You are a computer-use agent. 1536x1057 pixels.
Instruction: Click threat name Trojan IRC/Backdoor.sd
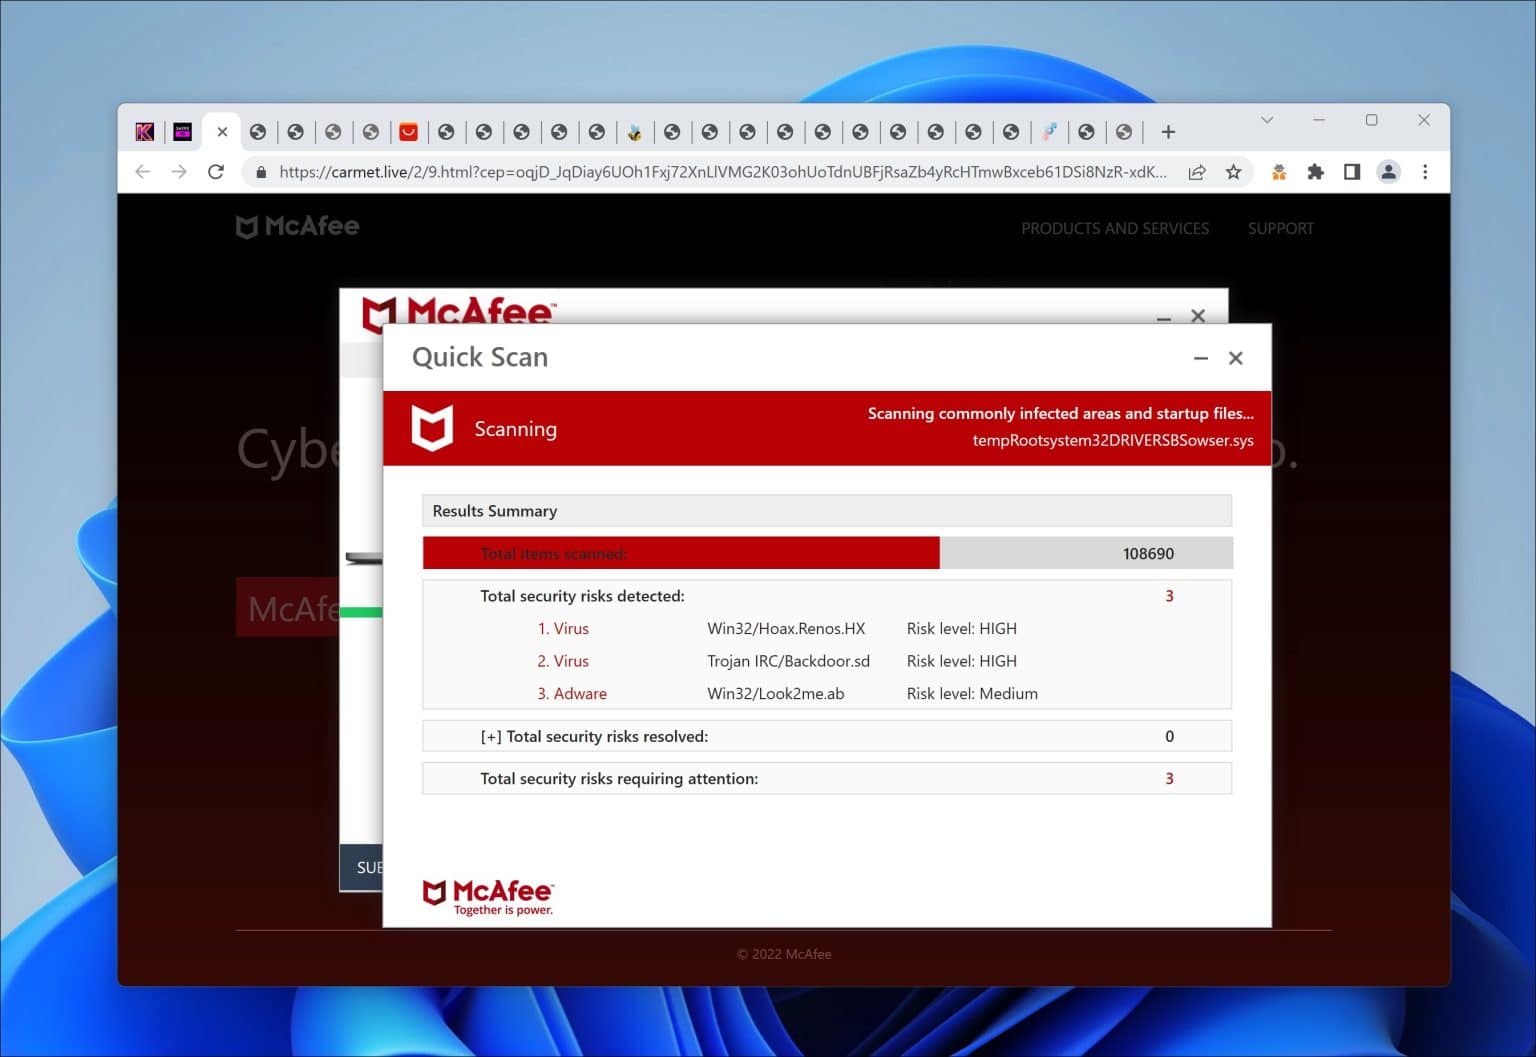[x=788, y=661]
